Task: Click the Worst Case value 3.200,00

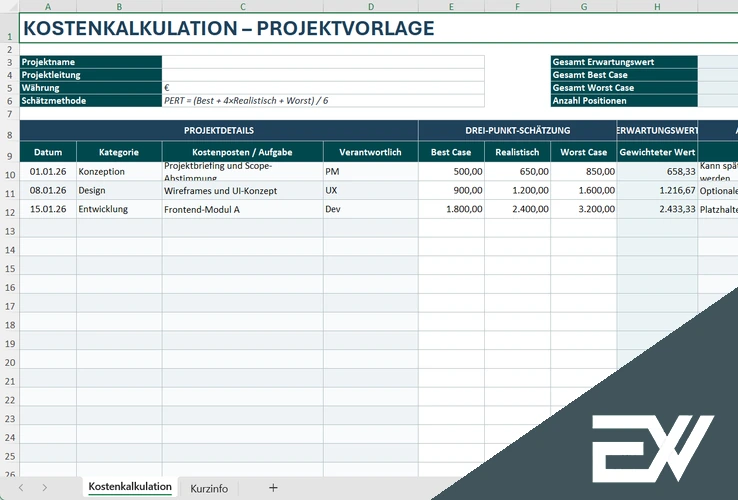Action: pos(583,209)
